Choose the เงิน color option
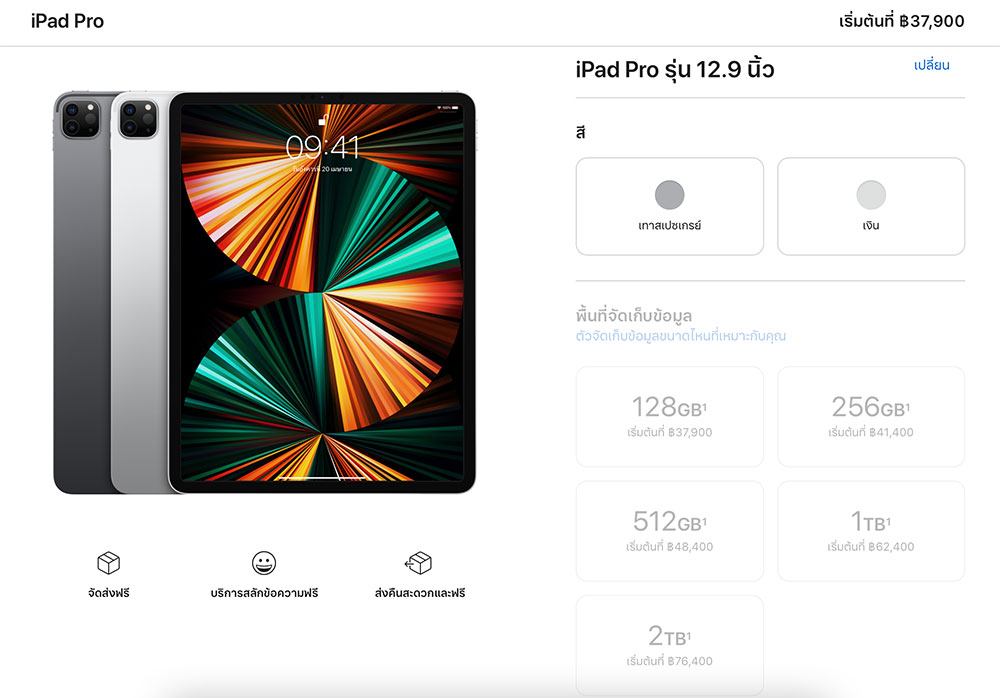The width and height of the screenshot is (1000, 698). coord(871,206)
